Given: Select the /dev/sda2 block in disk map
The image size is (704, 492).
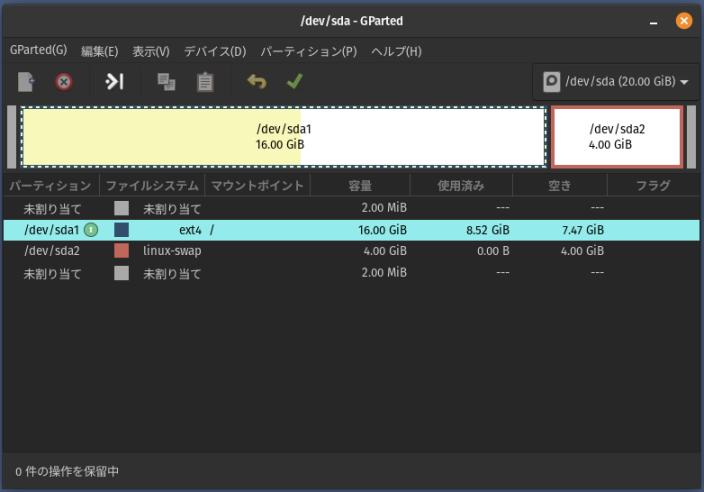Looking at the screenshot, I should click(x=617, y=137).
